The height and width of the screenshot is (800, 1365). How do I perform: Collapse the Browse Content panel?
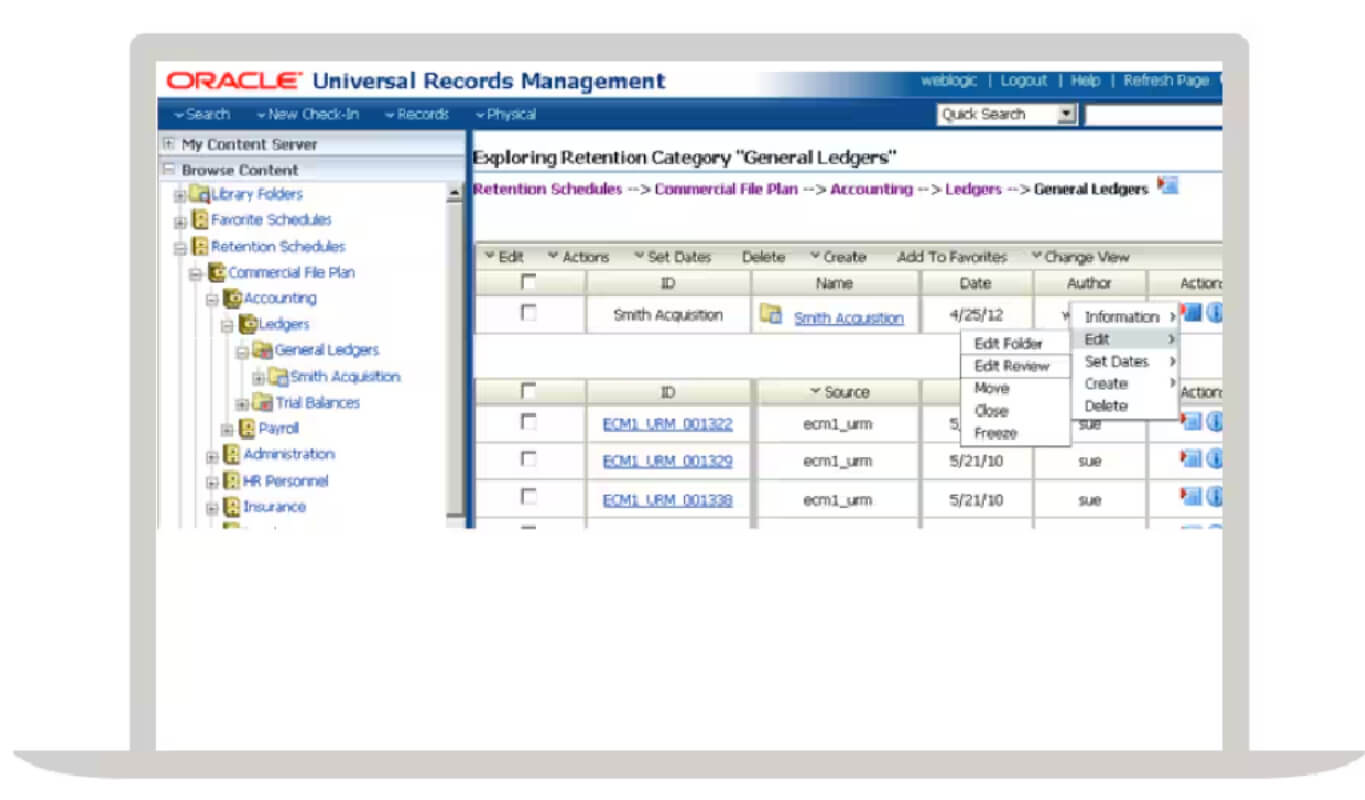[x=169, y=170]
